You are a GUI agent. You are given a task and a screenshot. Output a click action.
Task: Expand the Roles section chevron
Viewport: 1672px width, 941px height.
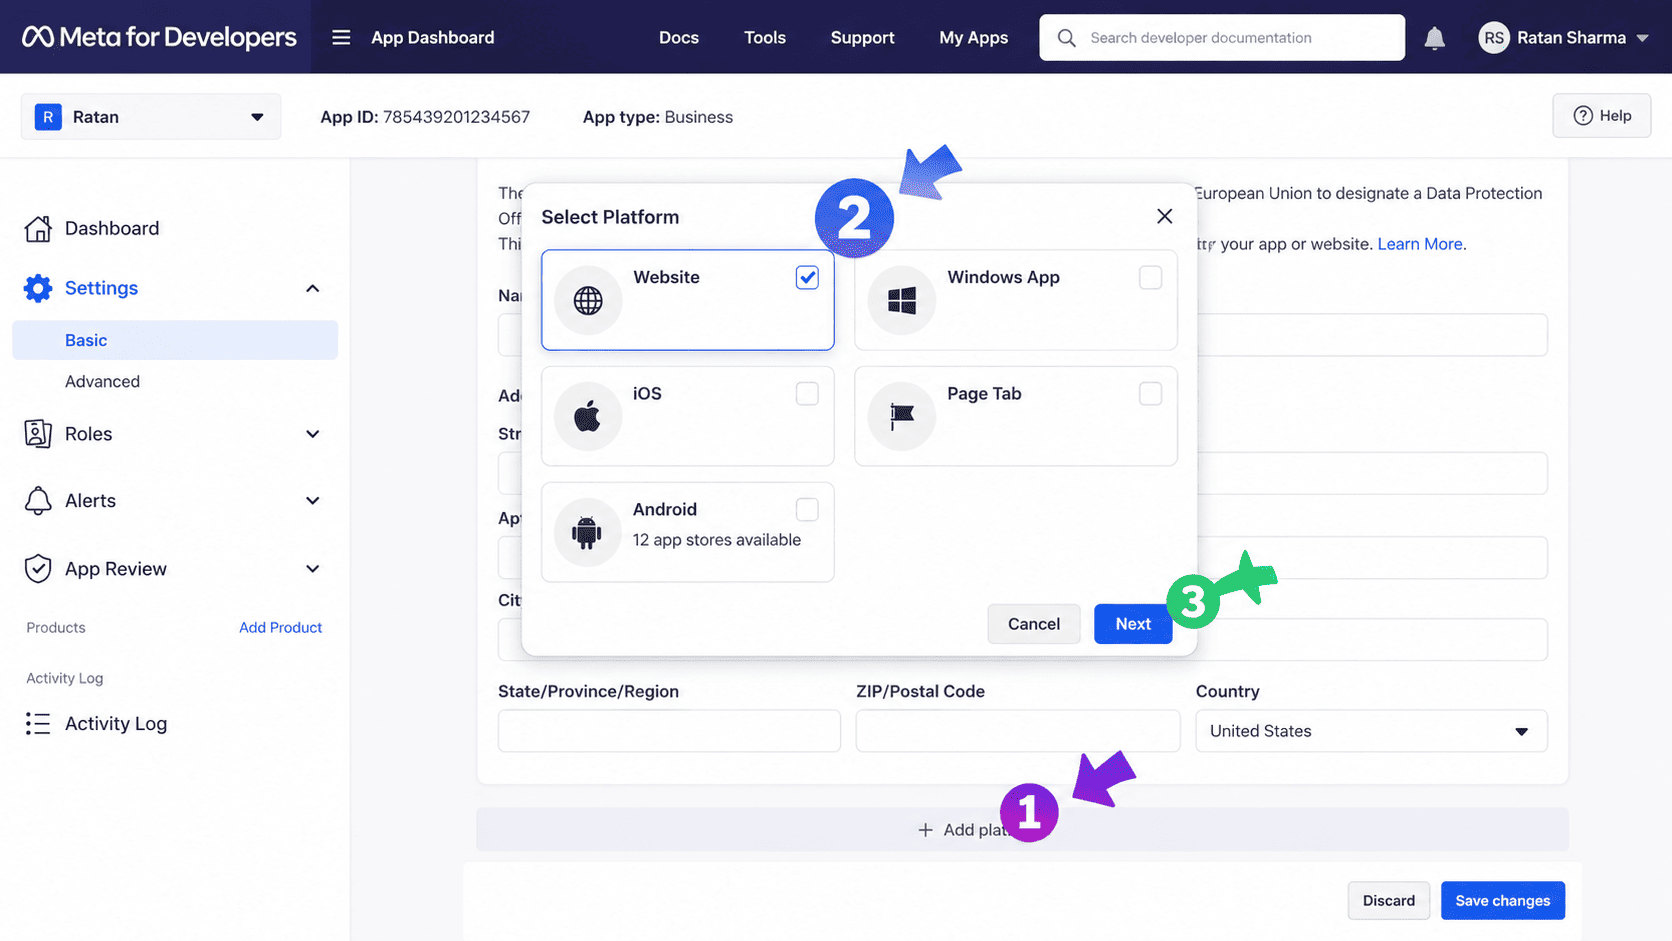pyautogui.click(x=313, y=434)
